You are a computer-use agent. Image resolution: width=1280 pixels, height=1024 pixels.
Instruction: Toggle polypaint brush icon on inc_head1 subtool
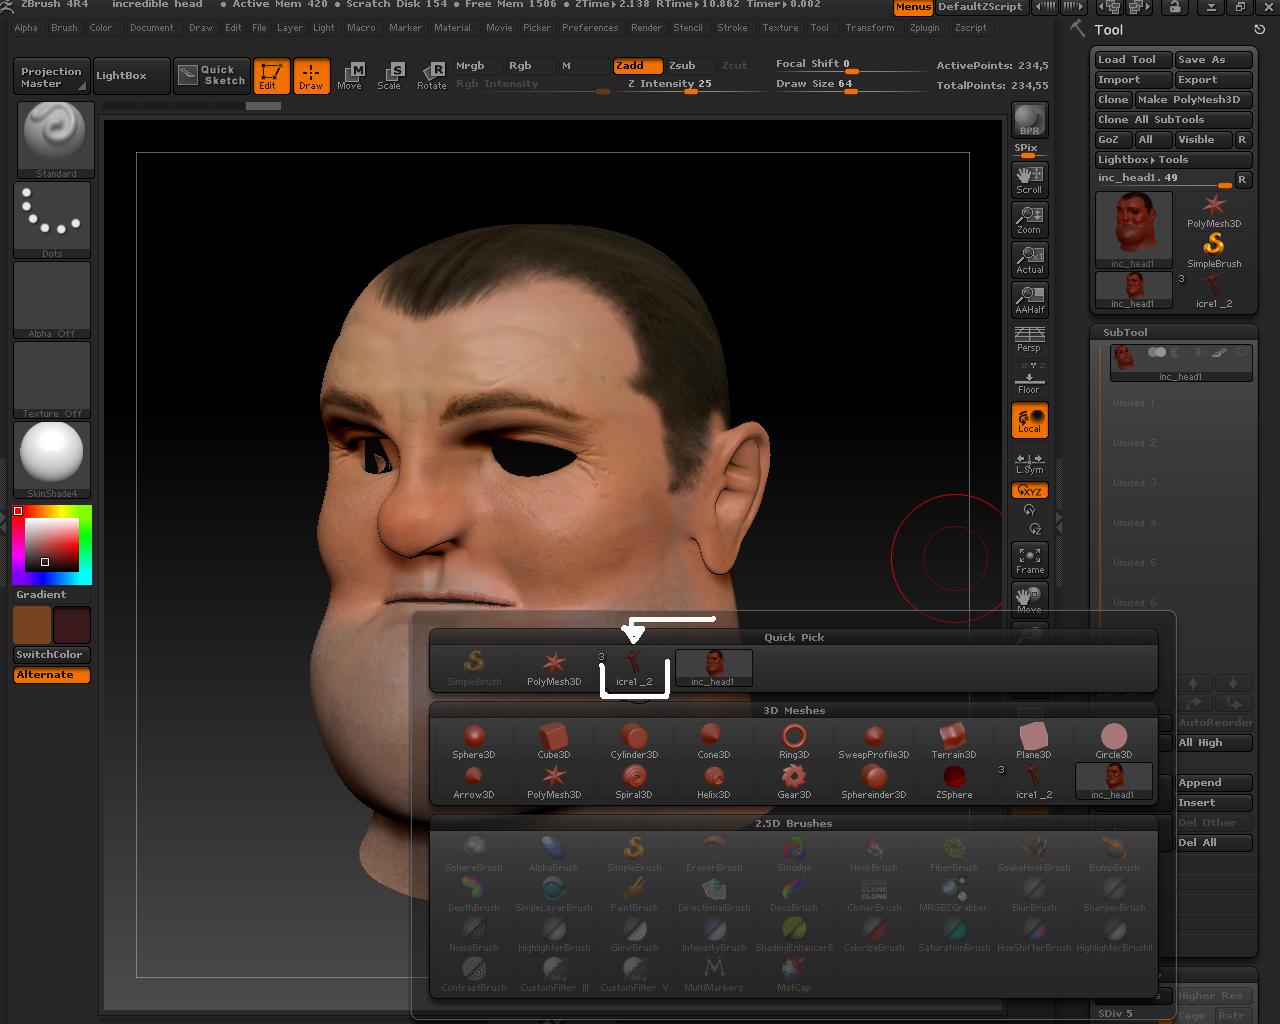pyautogui.click(x=1218, y=352)
